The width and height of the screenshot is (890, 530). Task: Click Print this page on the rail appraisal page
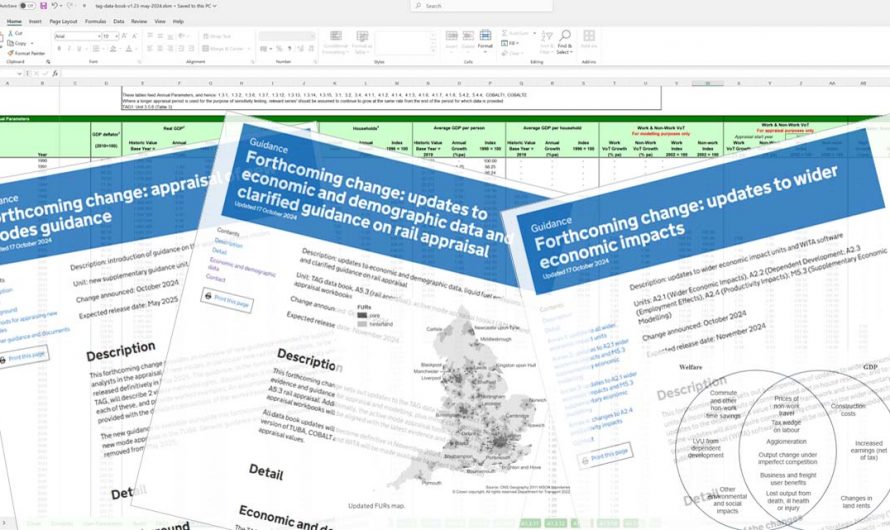227,300
